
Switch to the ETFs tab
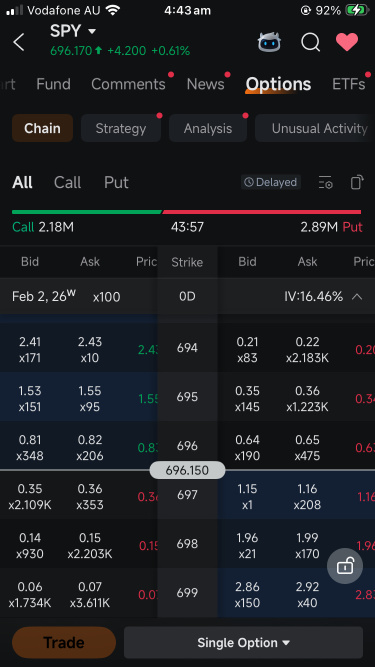tap(349, 84)
